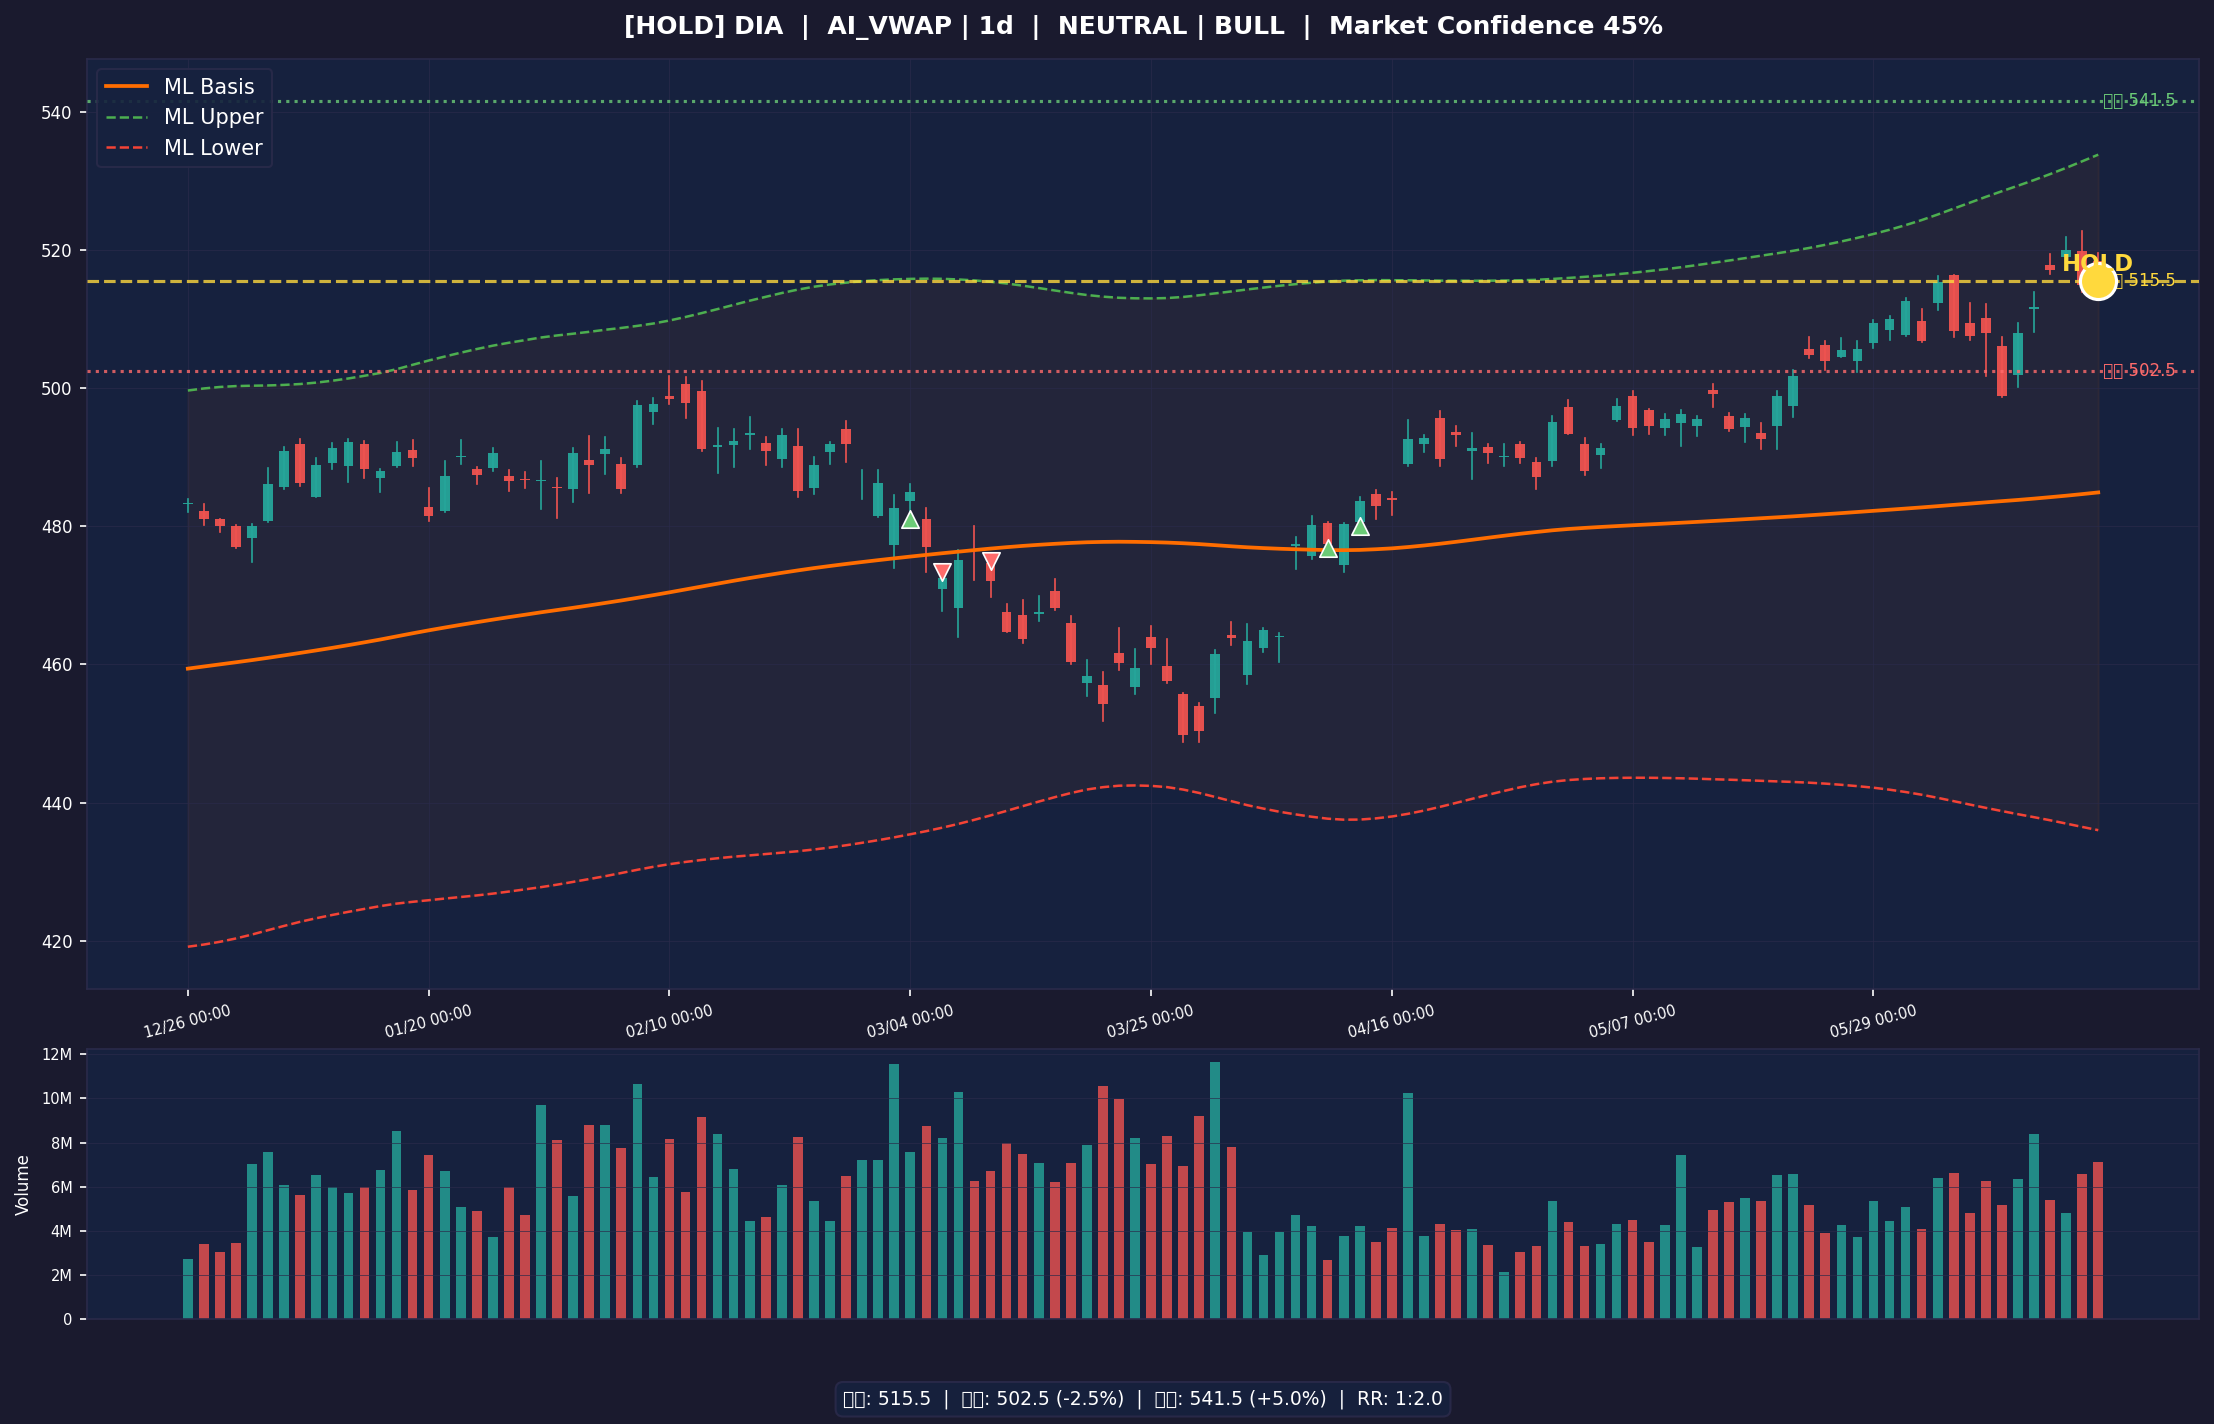Screen dimensions: 2214x1424
Task: Toggle the ML Lower legend entry
Action: click(x=184, y=148)
